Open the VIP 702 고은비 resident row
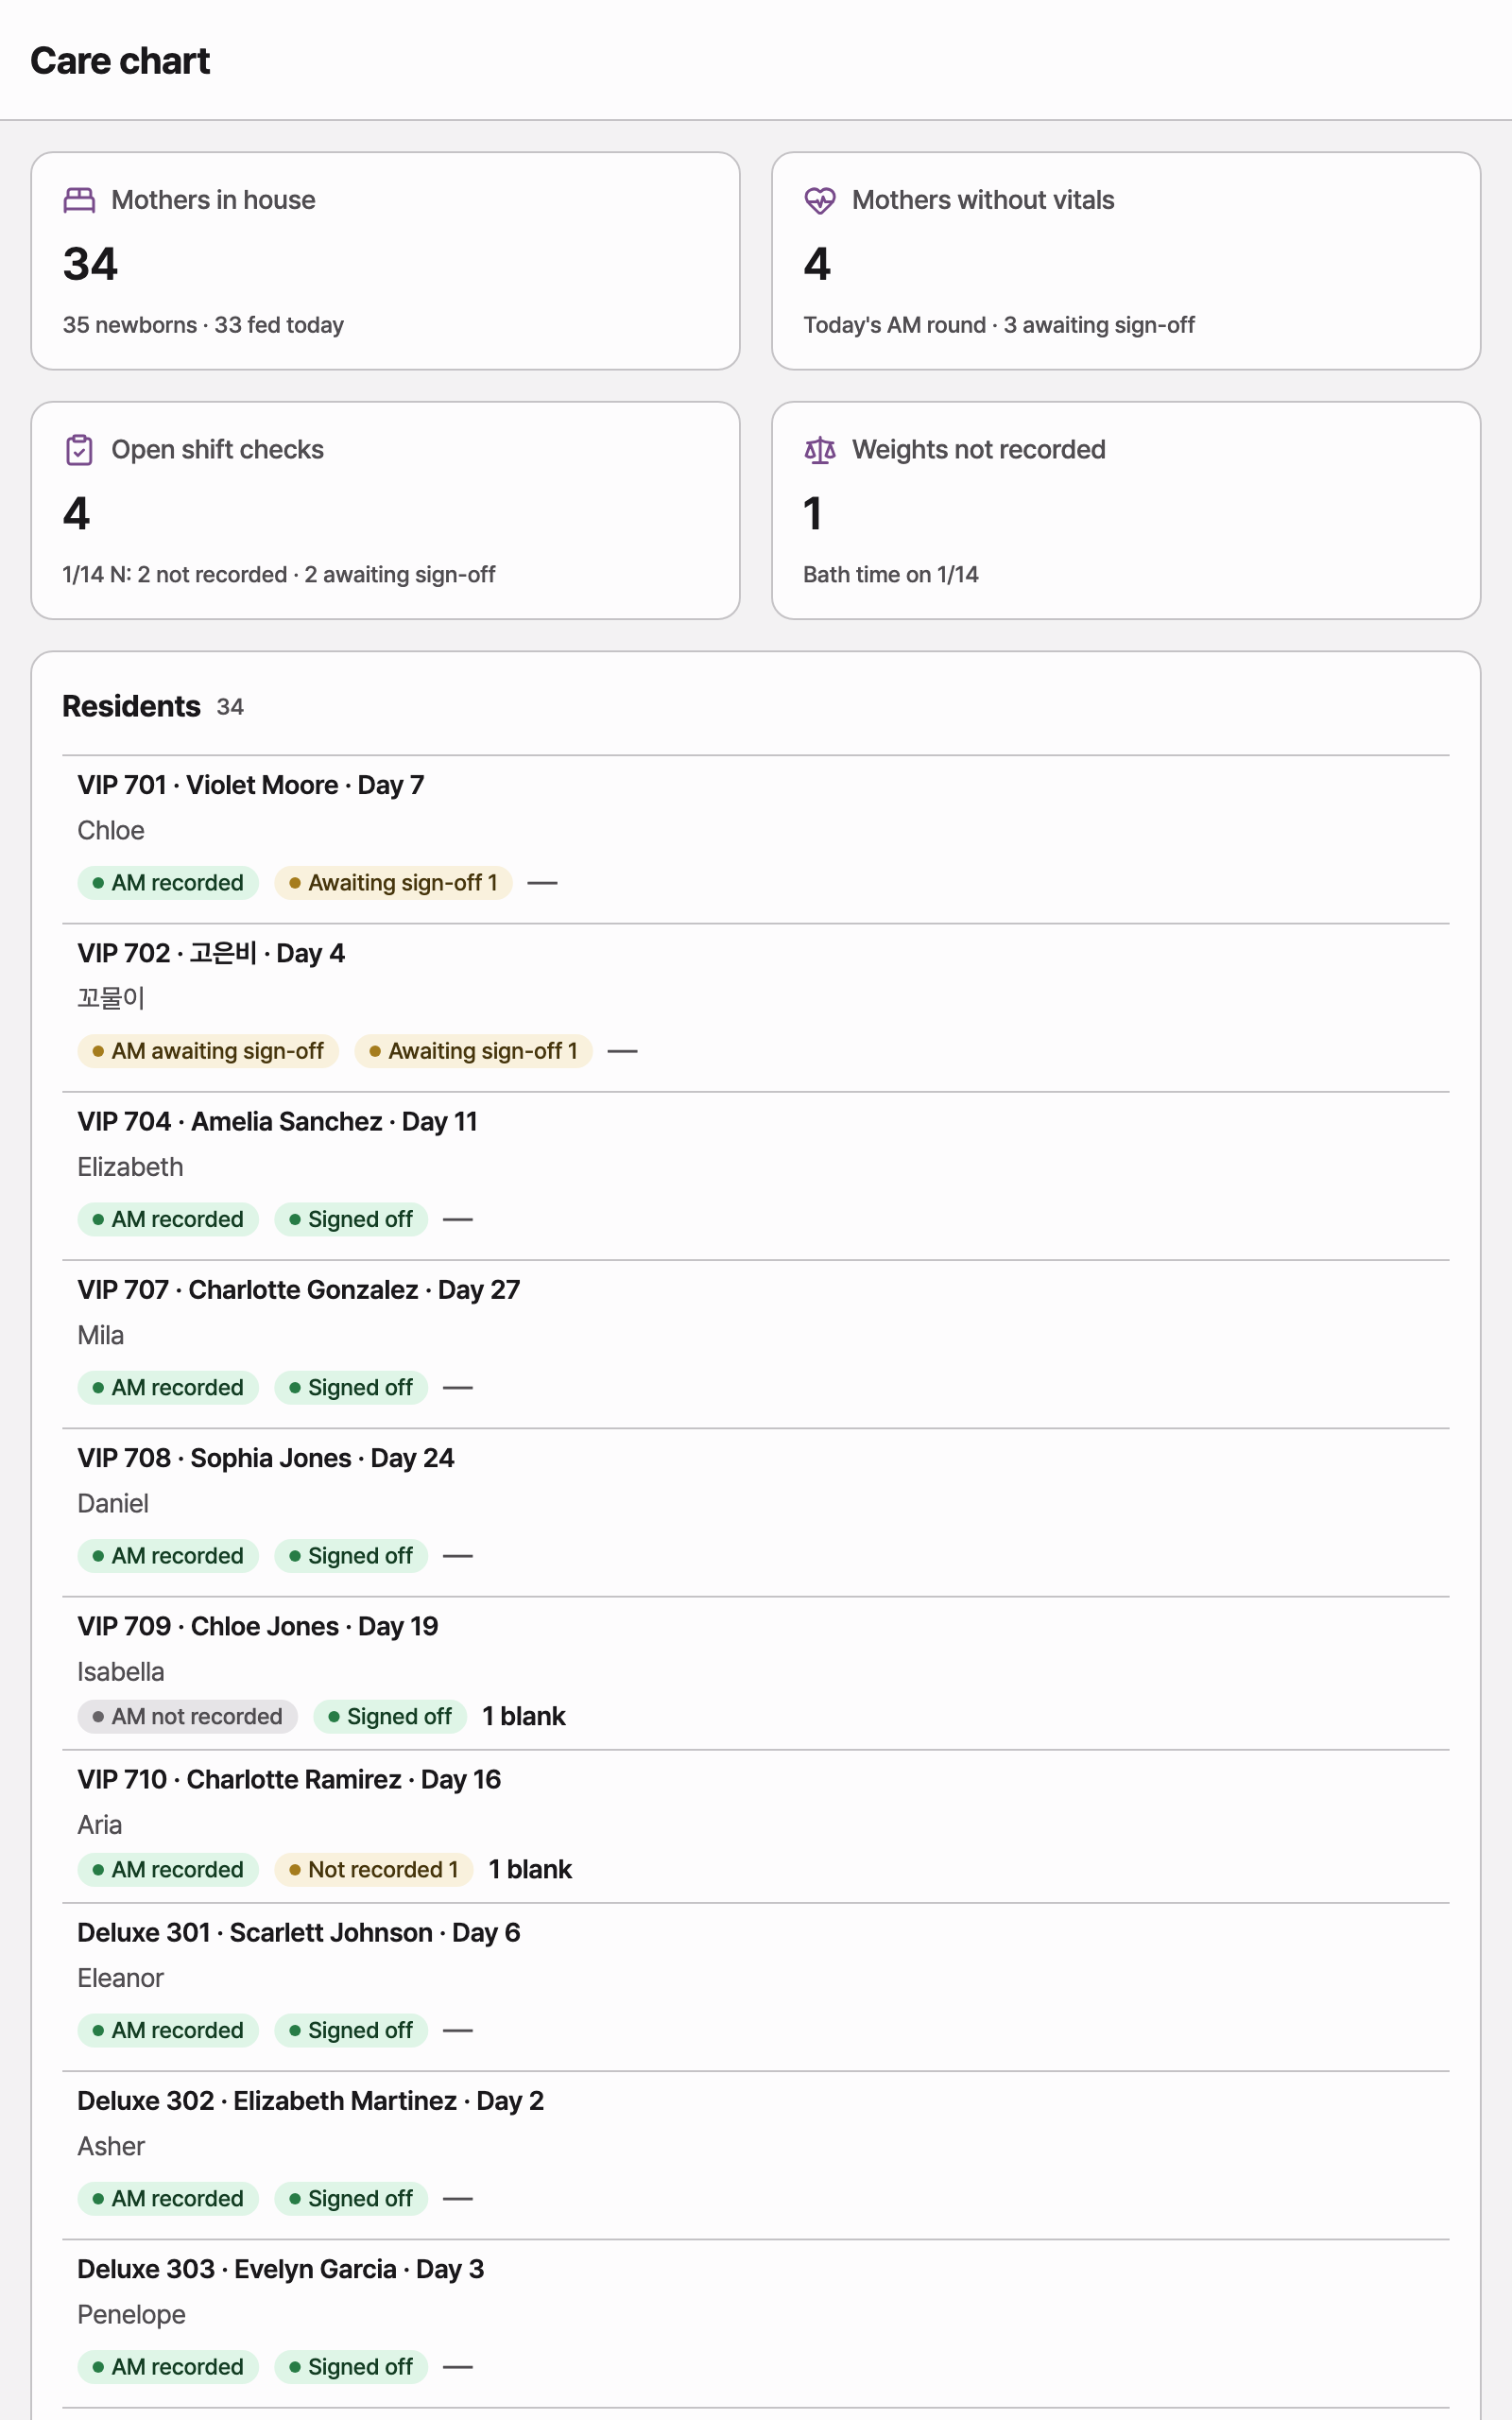Viewport: 1512px width, 2420px height. (756, 1008)
